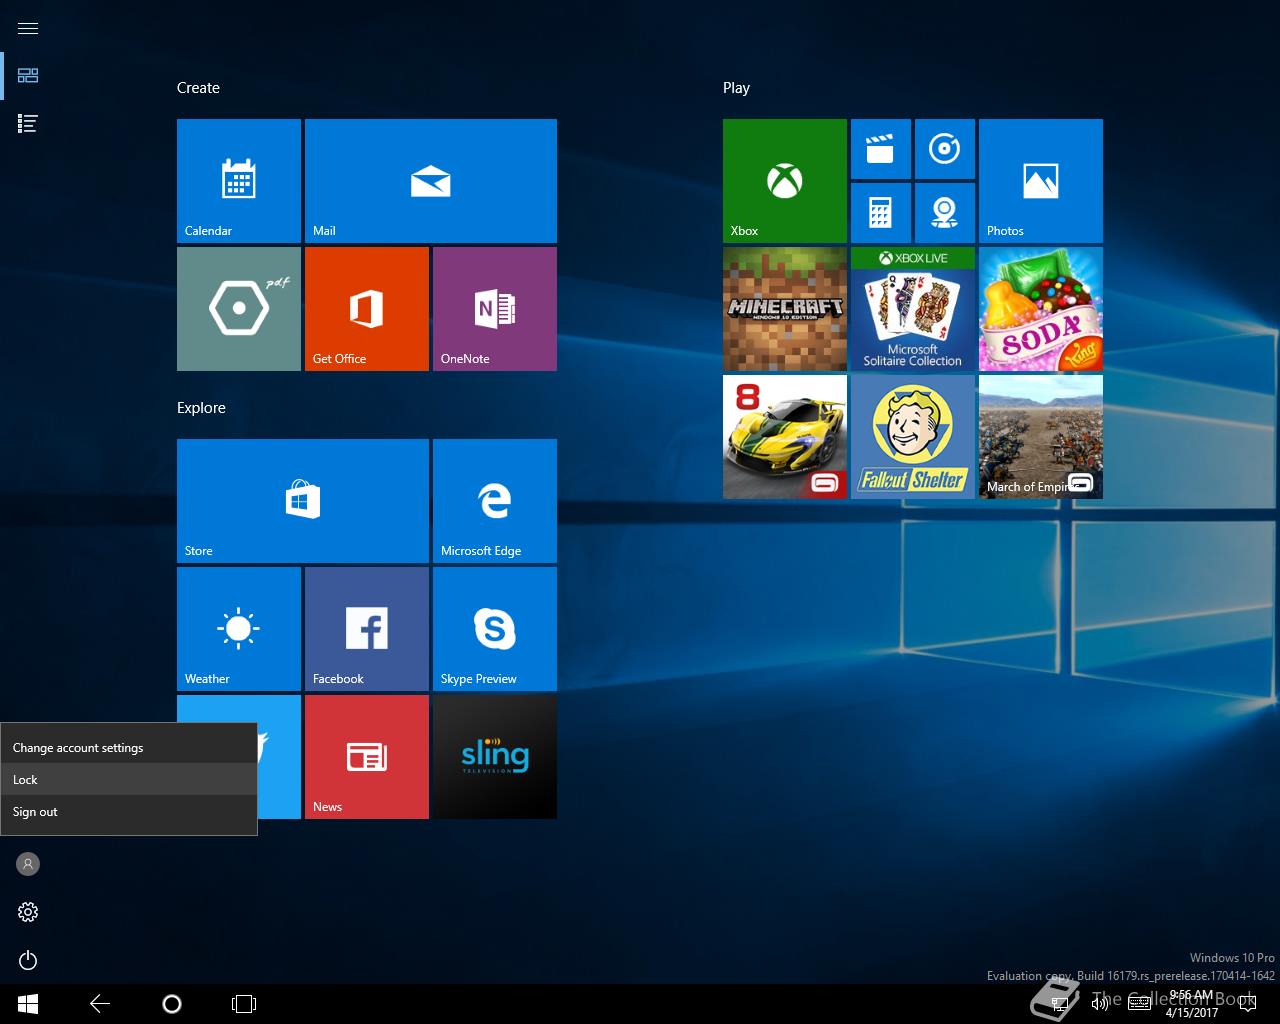Image resolution: width=1280 pixels, height=1024 pixels.
Task: Show the touch keyboard
Action: pos(1139,1003)
